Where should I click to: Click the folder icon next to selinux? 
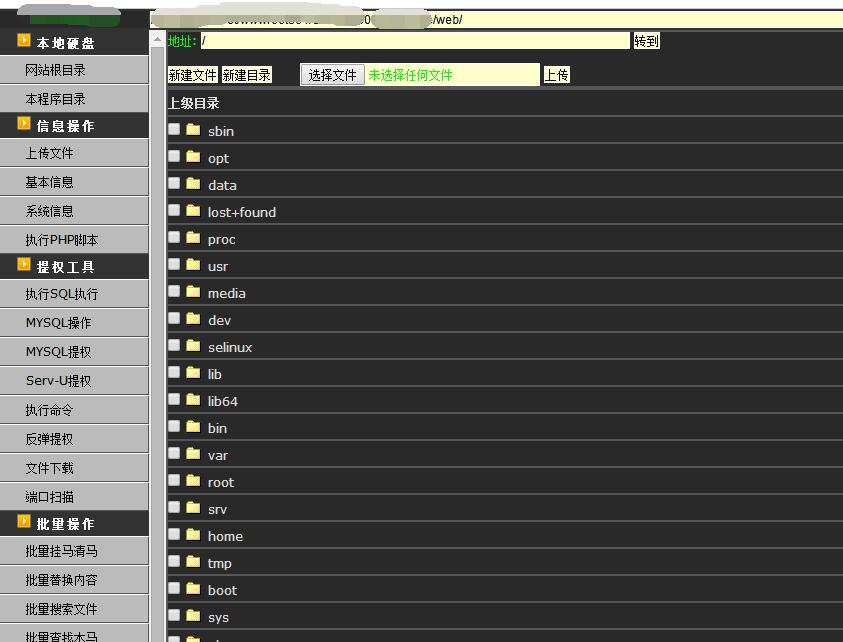193,346
